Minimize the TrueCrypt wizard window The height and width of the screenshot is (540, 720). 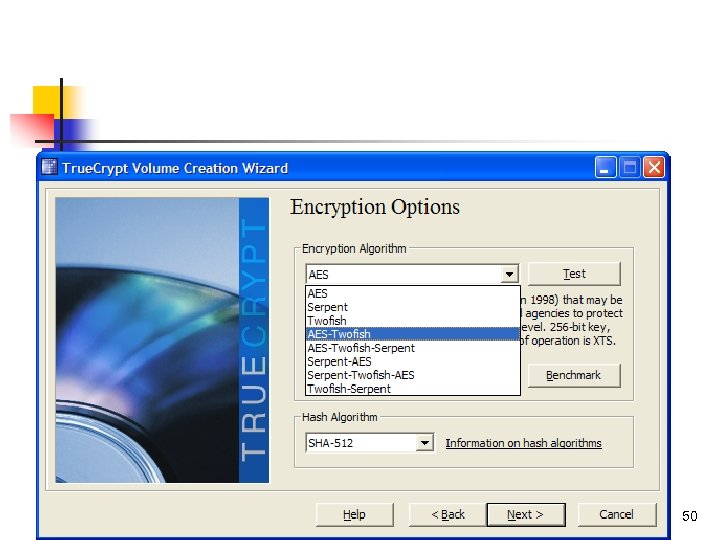[605, 167]
